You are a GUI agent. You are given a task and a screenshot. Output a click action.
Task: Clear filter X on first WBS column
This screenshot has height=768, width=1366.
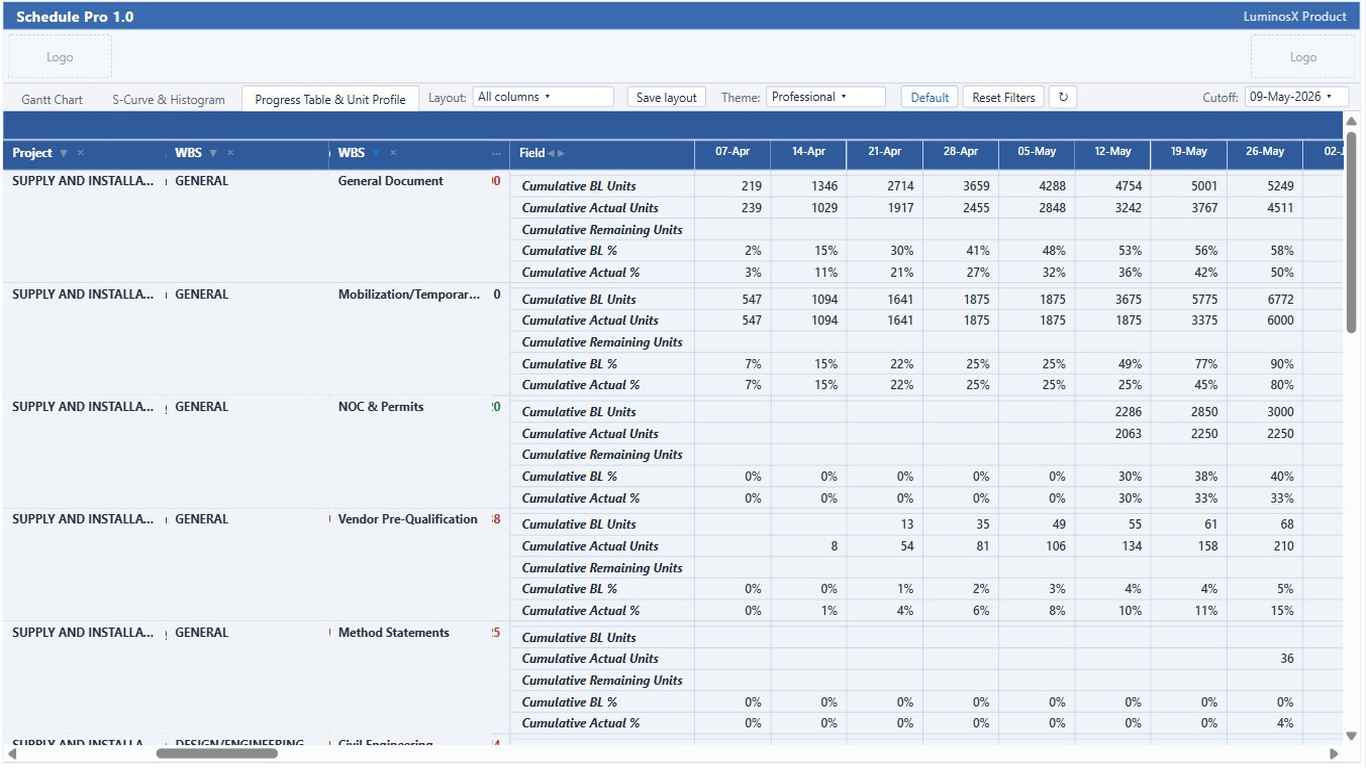230,153
